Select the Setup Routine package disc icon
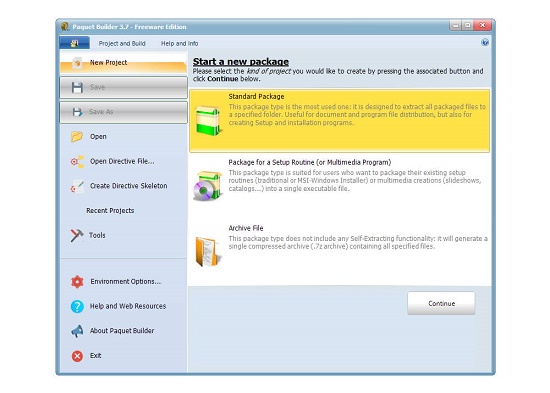The width and height of the screenshot is (550, 393). [x=207, y=186]
